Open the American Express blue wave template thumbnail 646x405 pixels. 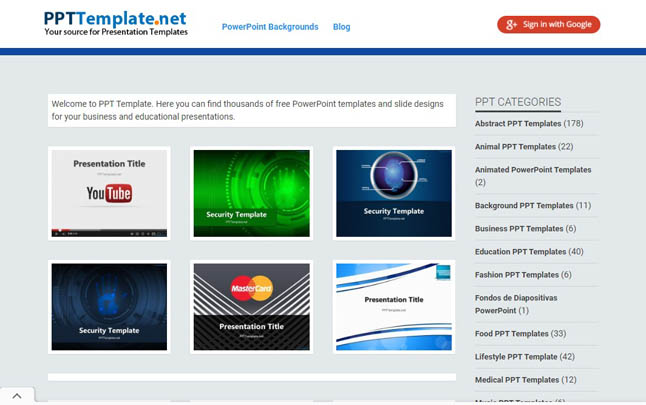tap(394, 307)
